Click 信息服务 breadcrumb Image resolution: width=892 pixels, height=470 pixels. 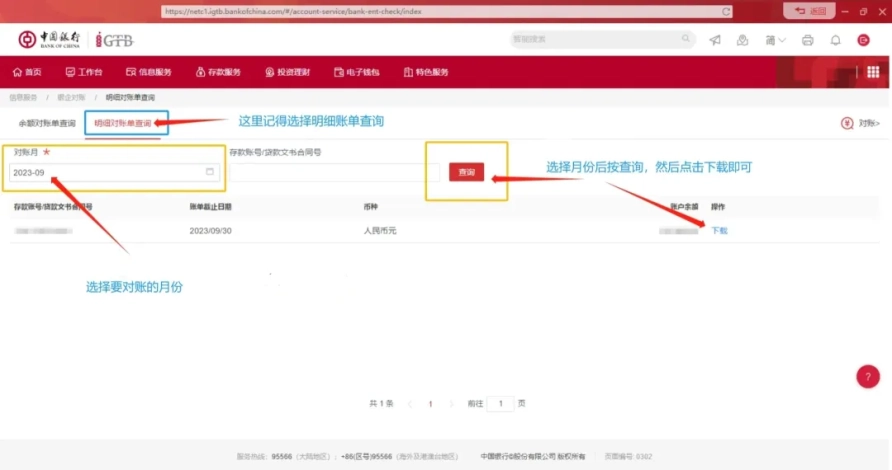[x=23, y=97]
